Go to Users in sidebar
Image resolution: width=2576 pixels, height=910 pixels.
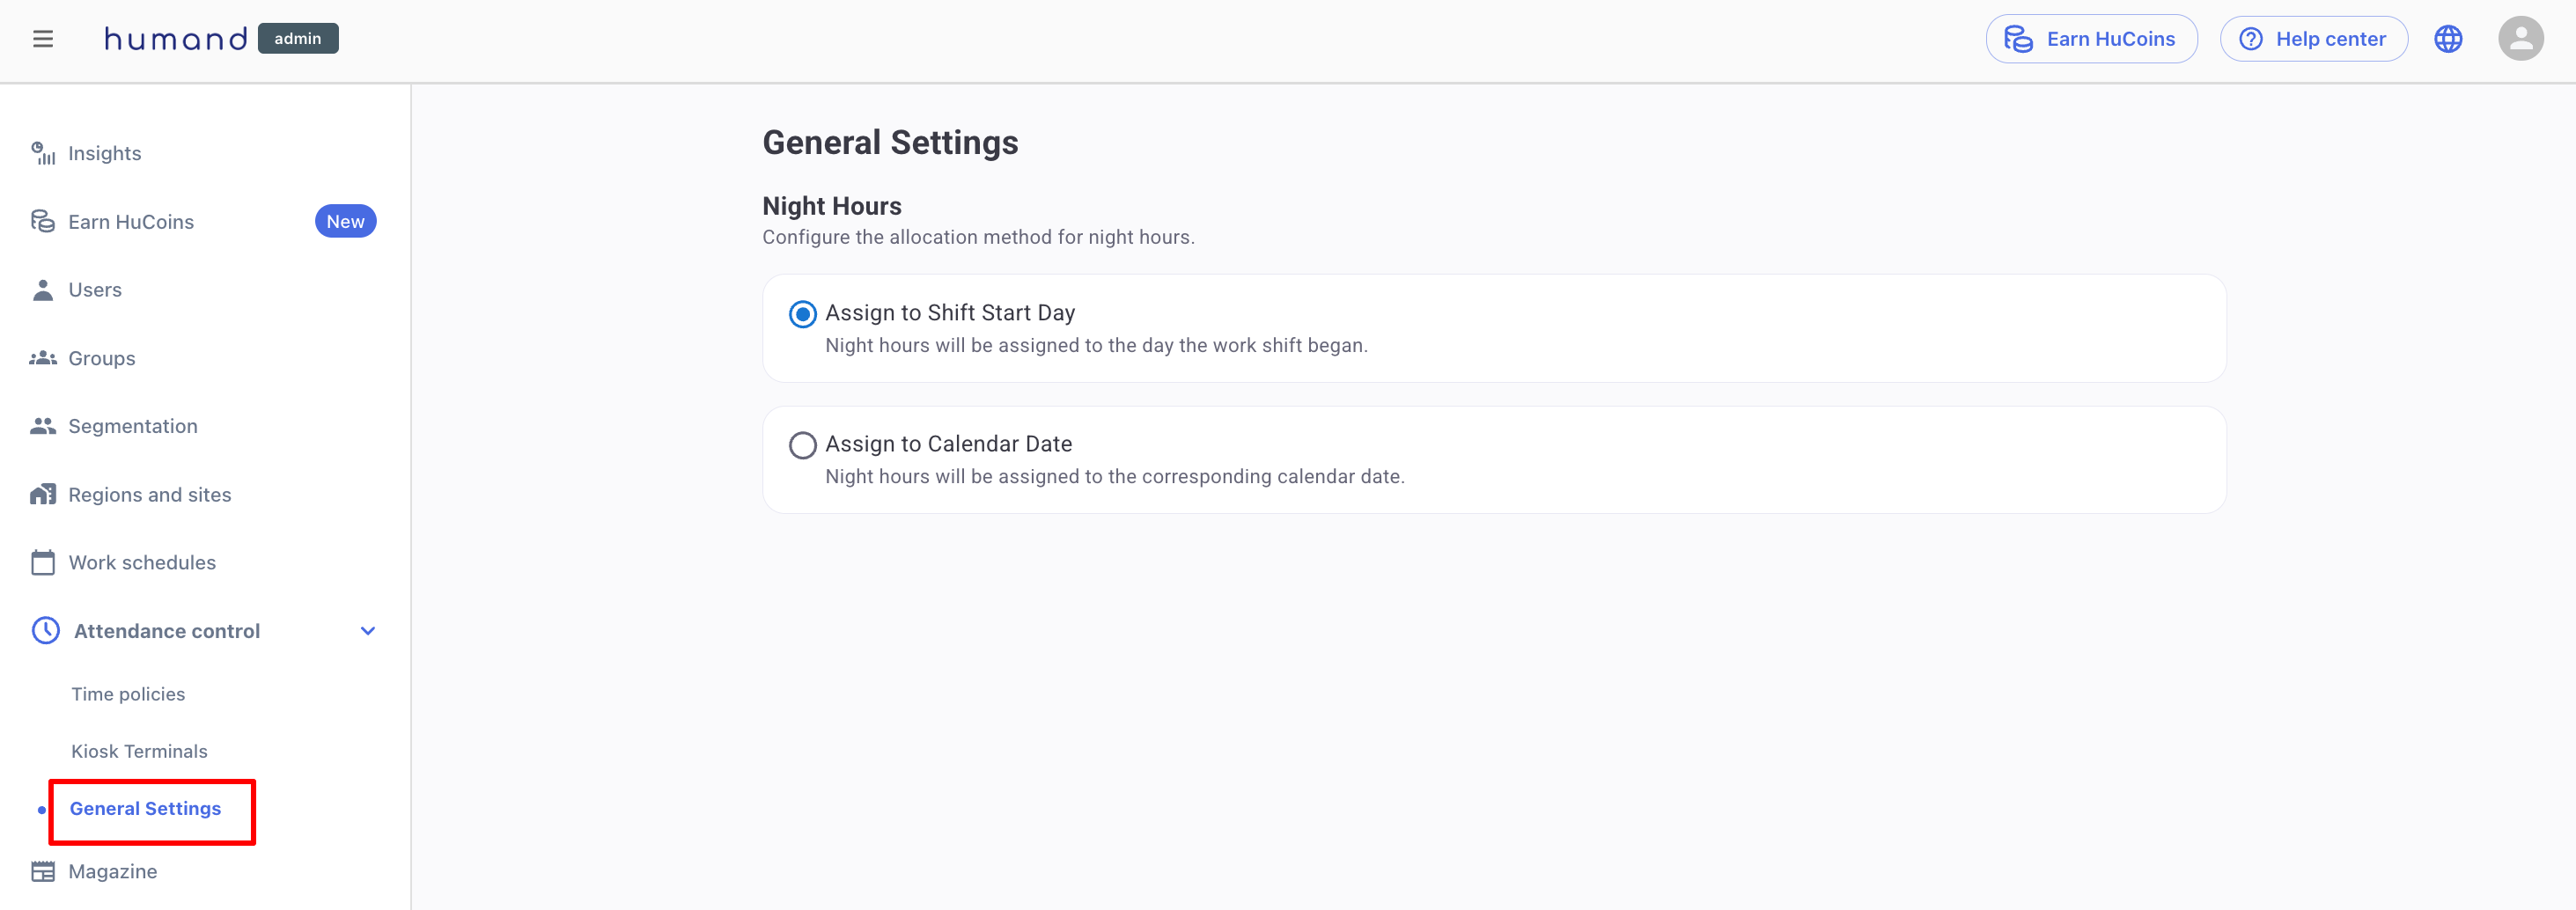(x=95, y=290)
